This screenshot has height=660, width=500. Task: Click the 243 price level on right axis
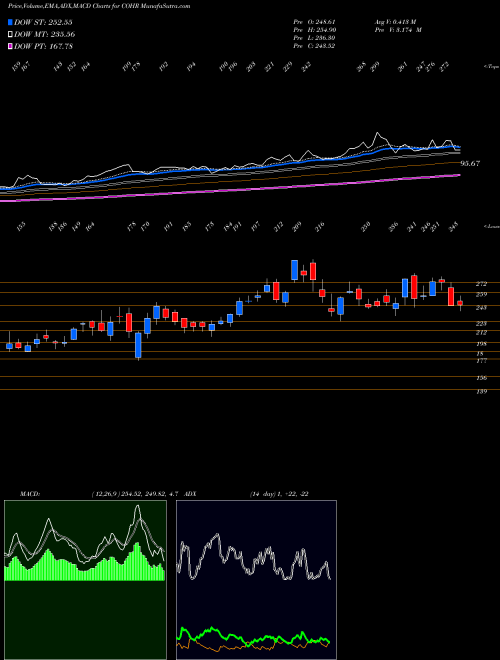[x=481, y=308]
